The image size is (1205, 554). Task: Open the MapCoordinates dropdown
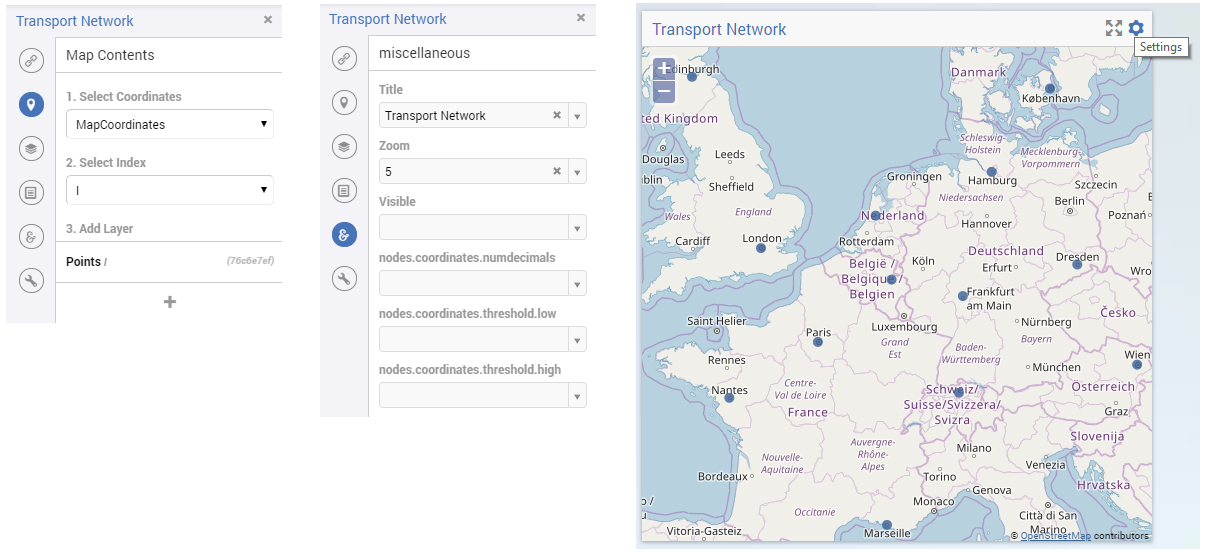(169, 124)
